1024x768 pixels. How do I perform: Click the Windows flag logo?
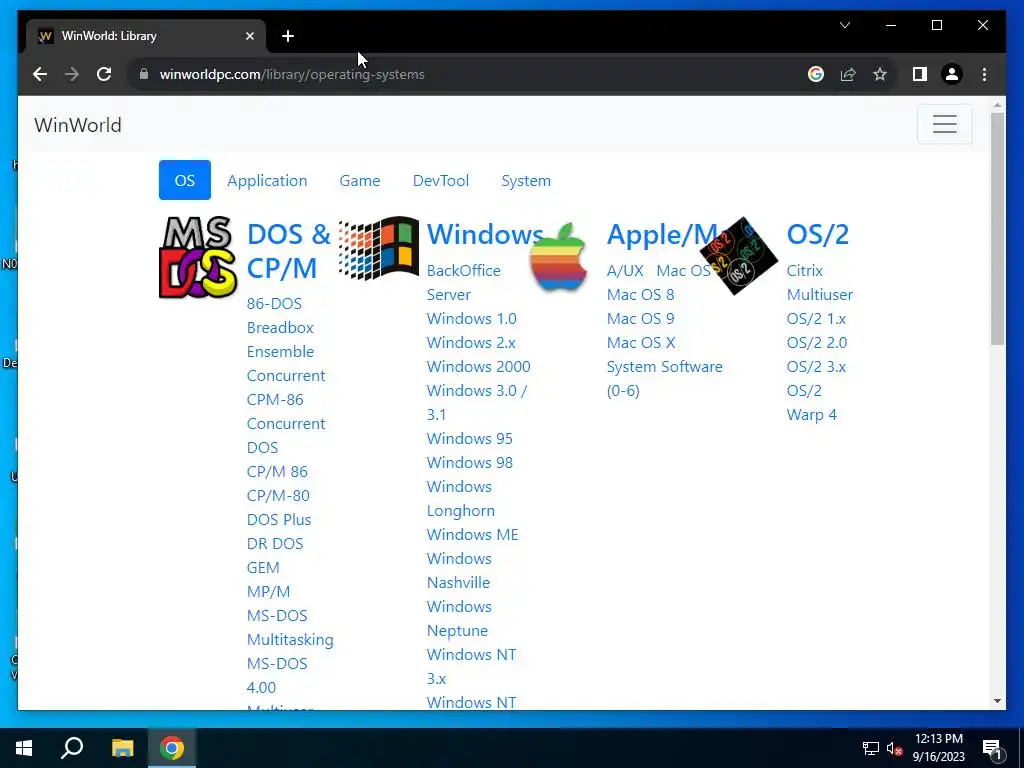379,248
